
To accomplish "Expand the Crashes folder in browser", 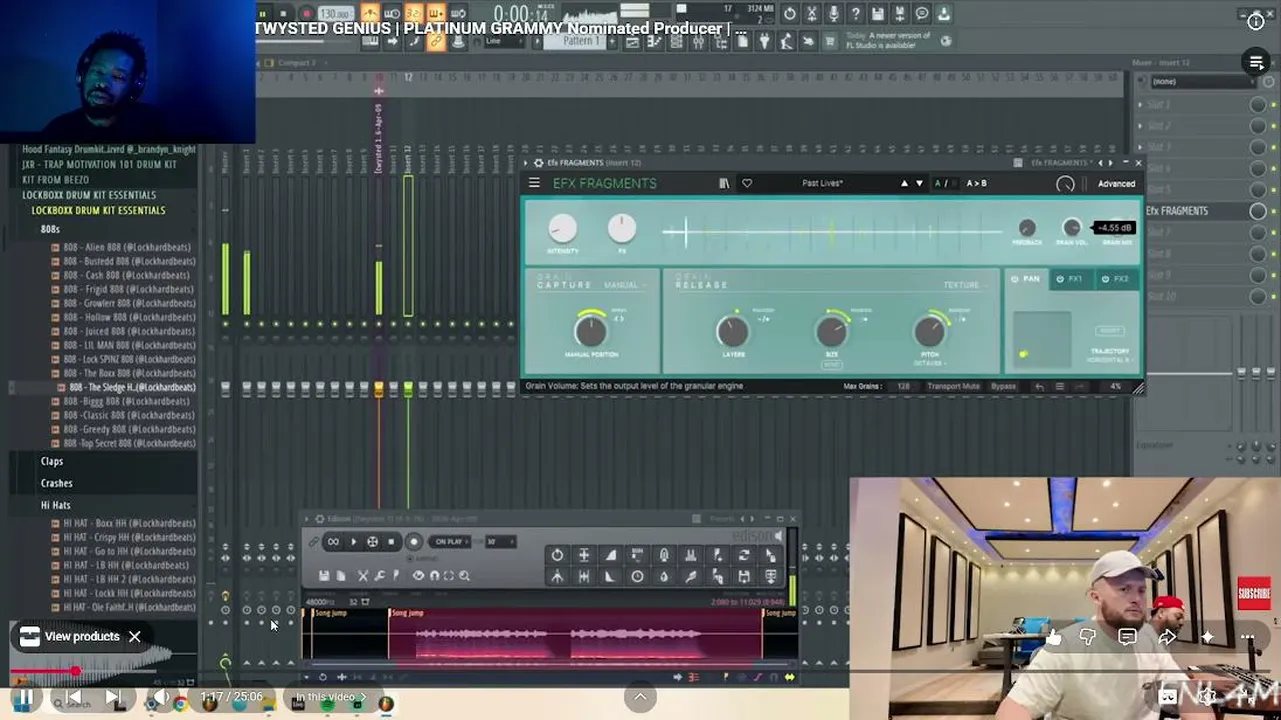I will 57,483.
